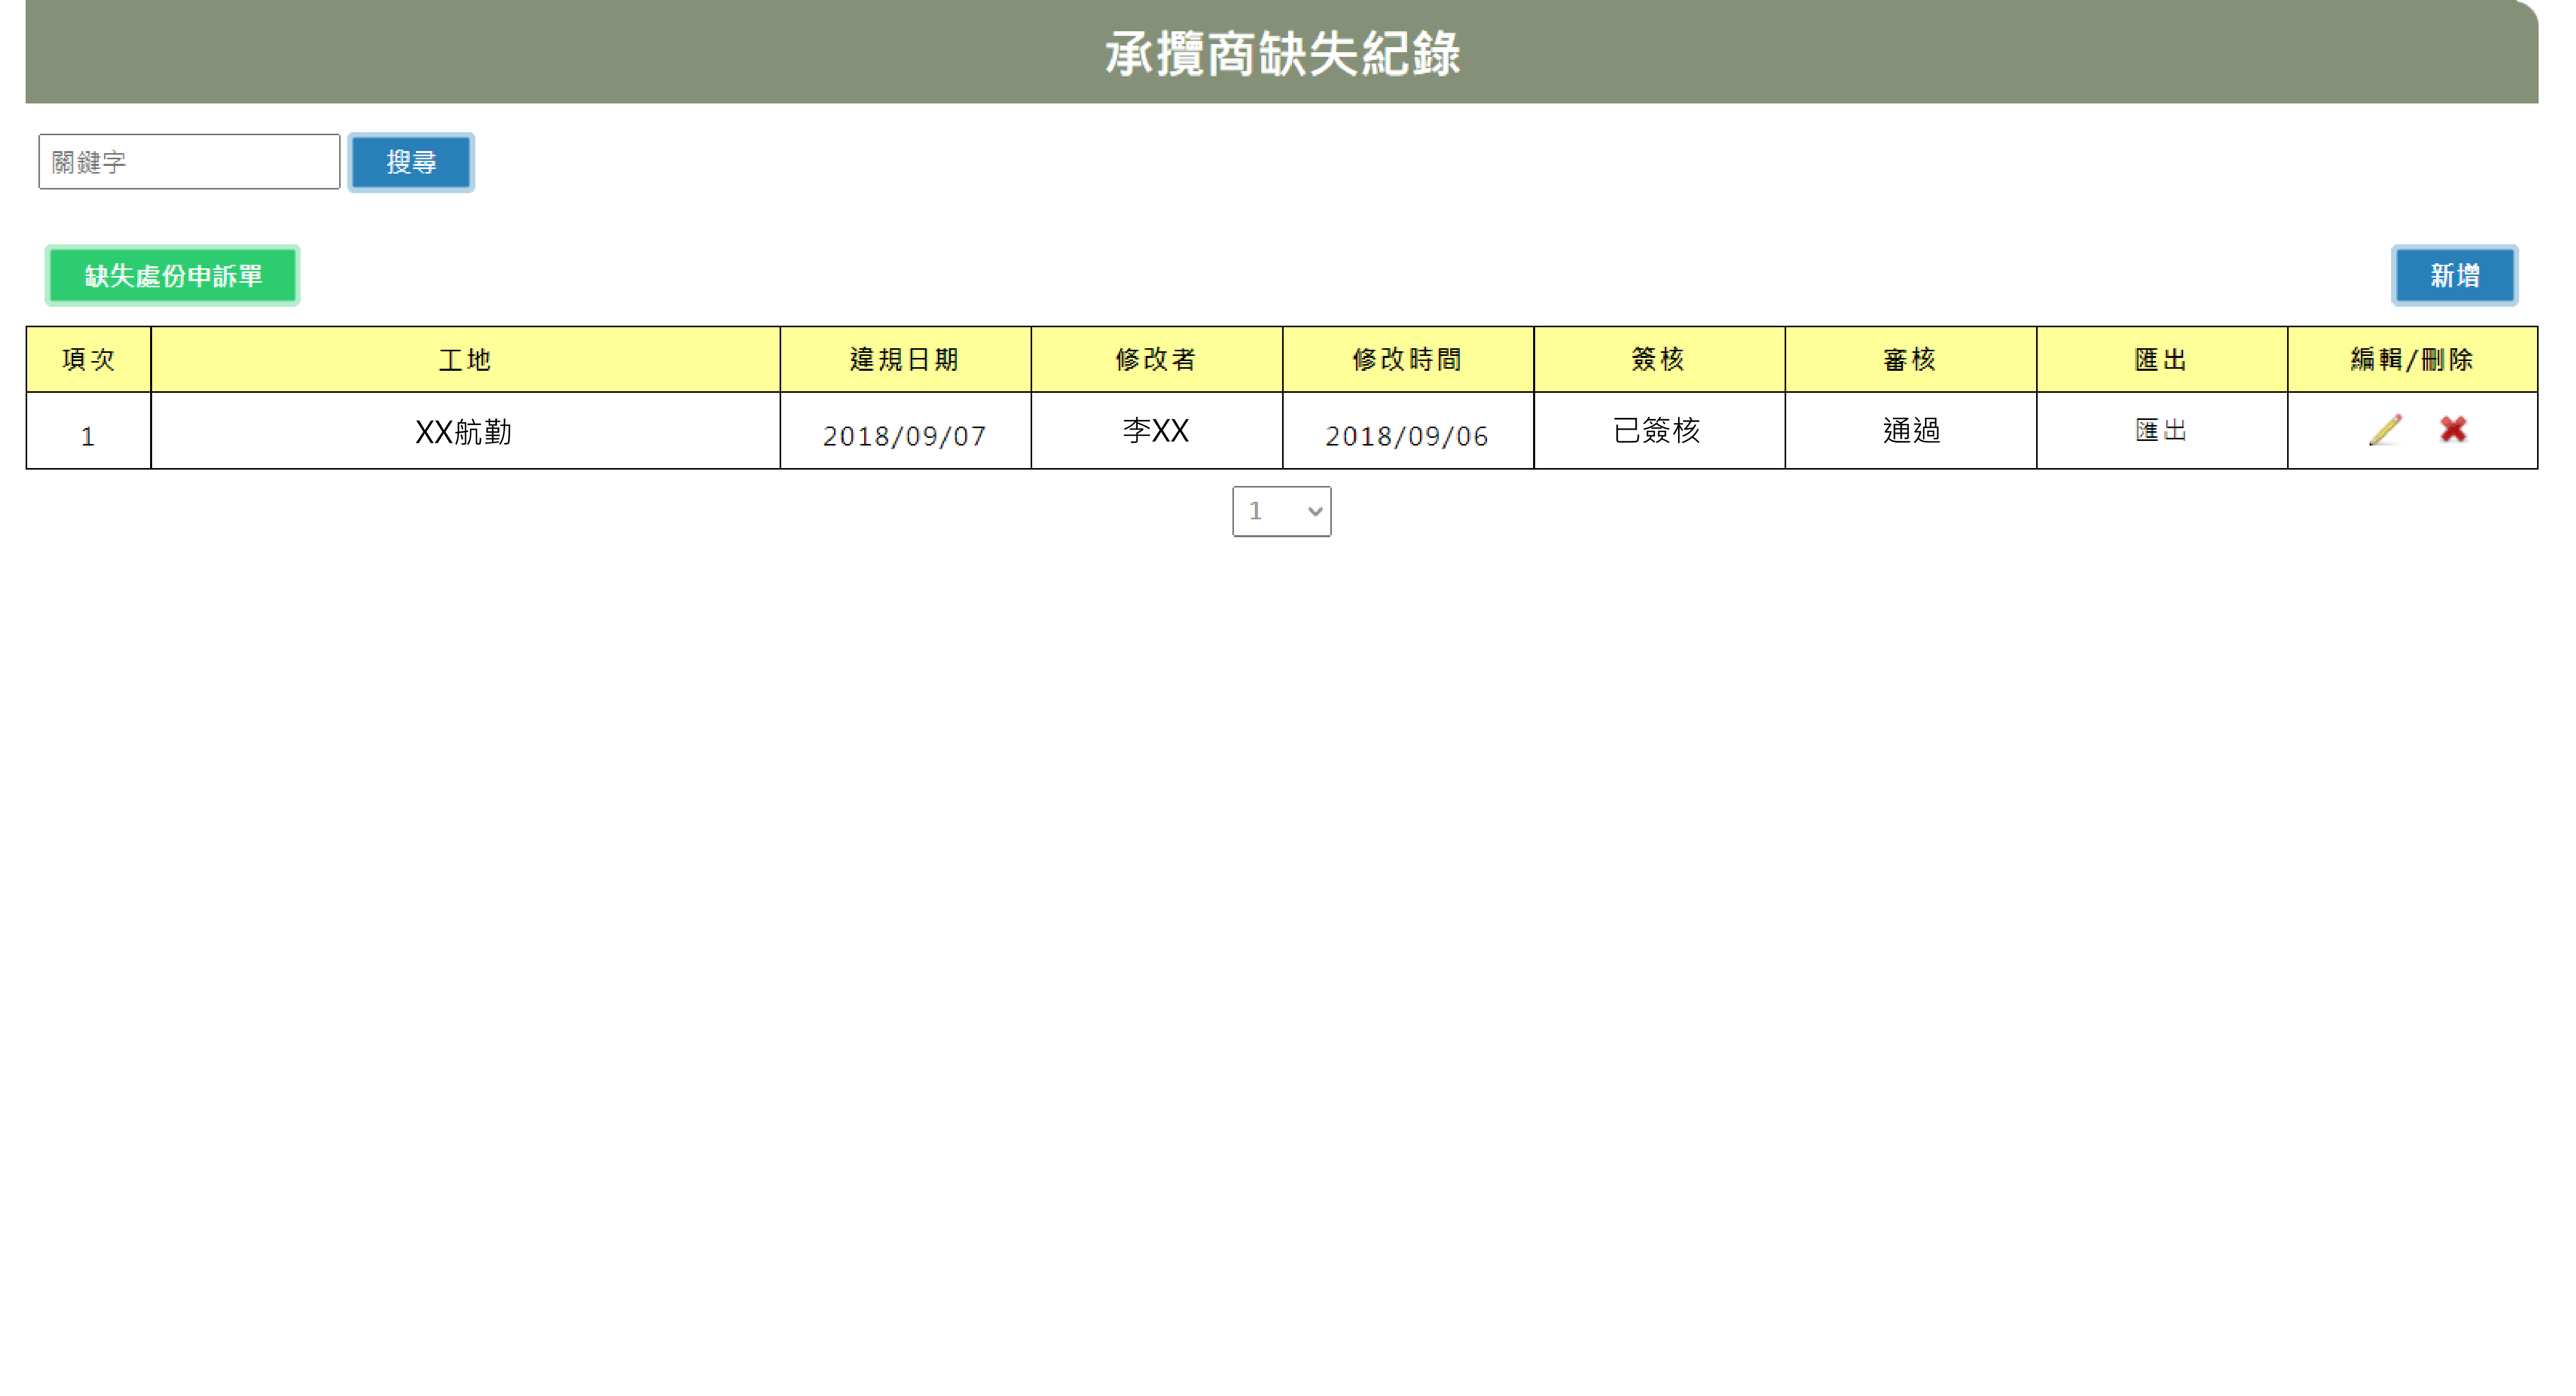This screenshot has height=1396, width=2576.
Task: Open the page number dropdown
Action: (x=1281, y=511)
